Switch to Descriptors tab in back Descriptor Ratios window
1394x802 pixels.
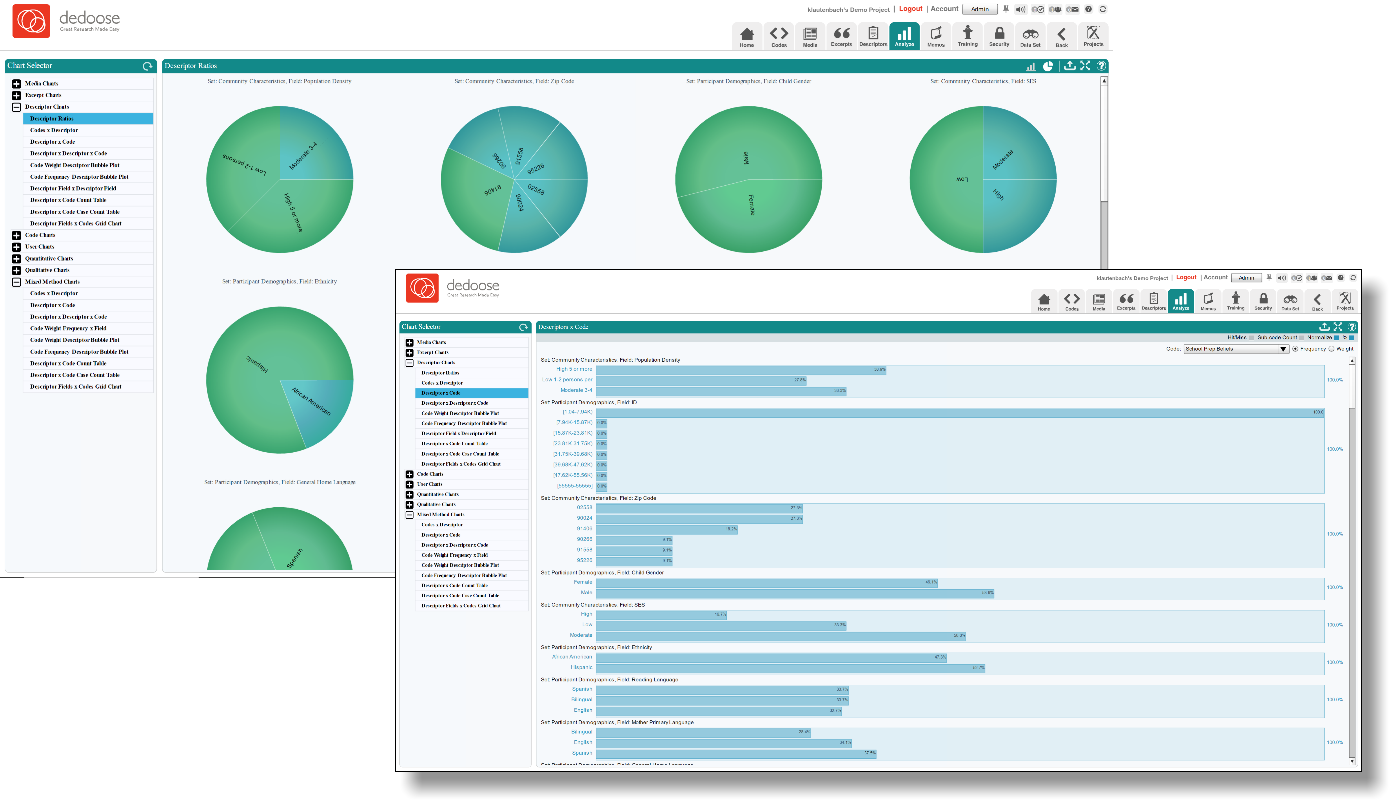click(x=873, y=36)
